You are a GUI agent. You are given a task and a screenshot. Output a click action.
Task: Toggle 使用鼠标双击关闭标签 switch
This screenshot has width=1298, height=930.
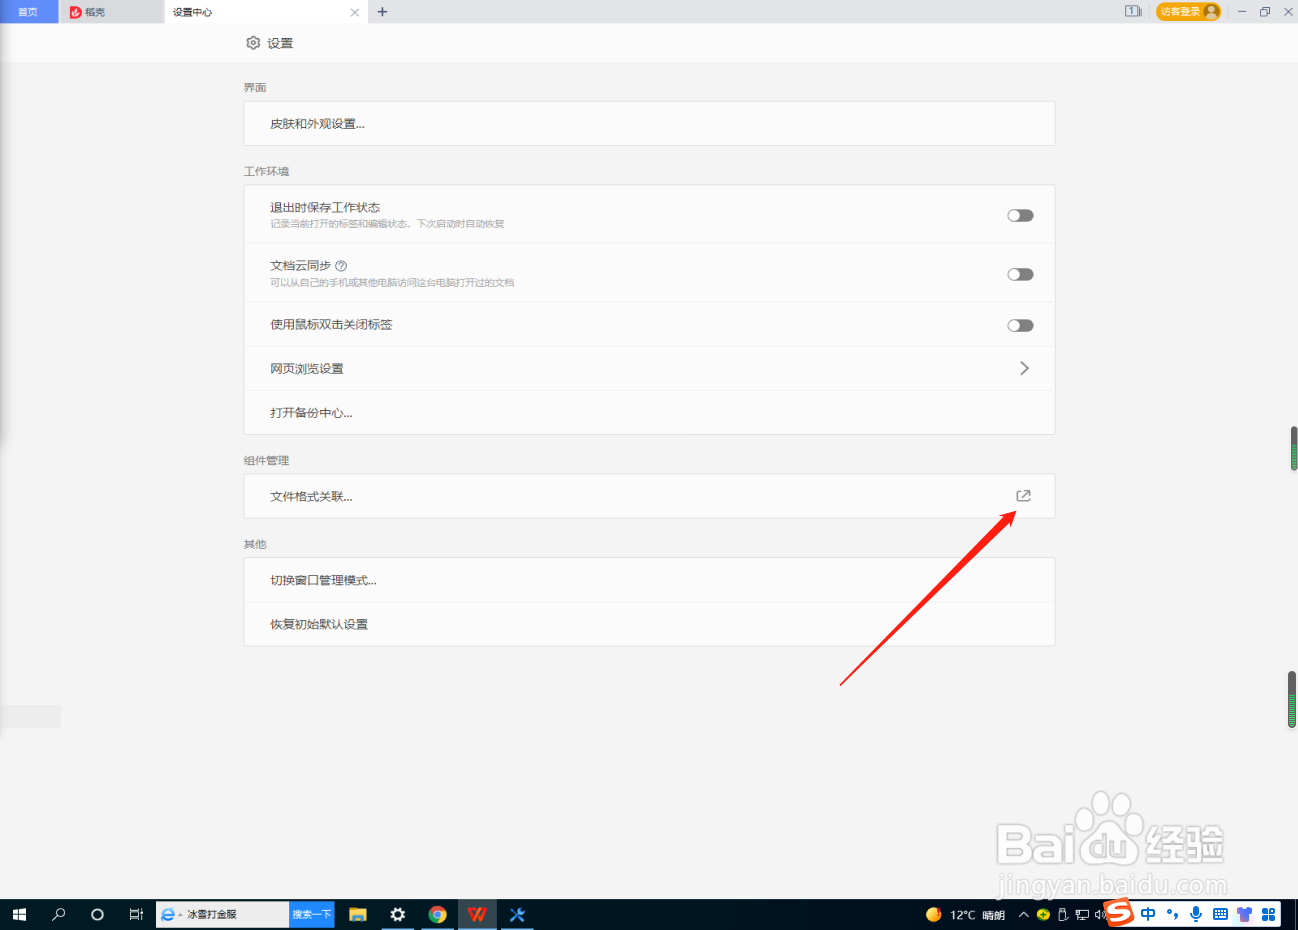coord(1020,325)
